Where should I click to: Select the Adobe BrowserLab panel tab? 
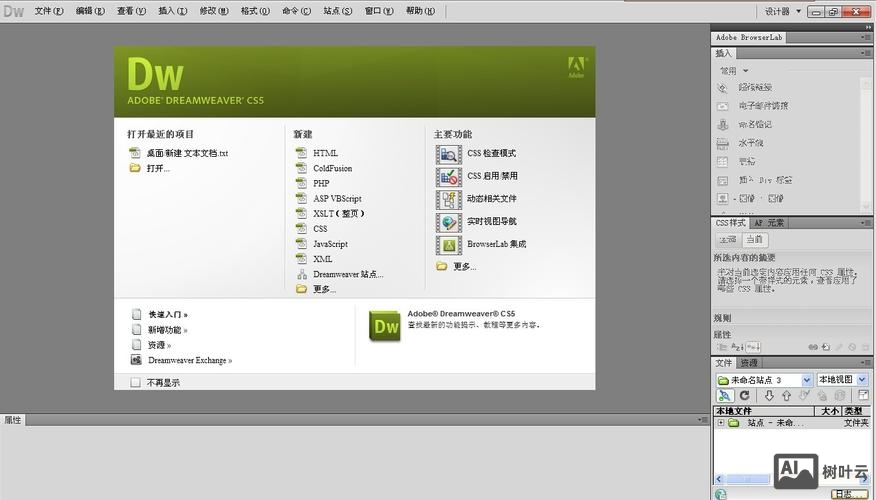(749, 37)
